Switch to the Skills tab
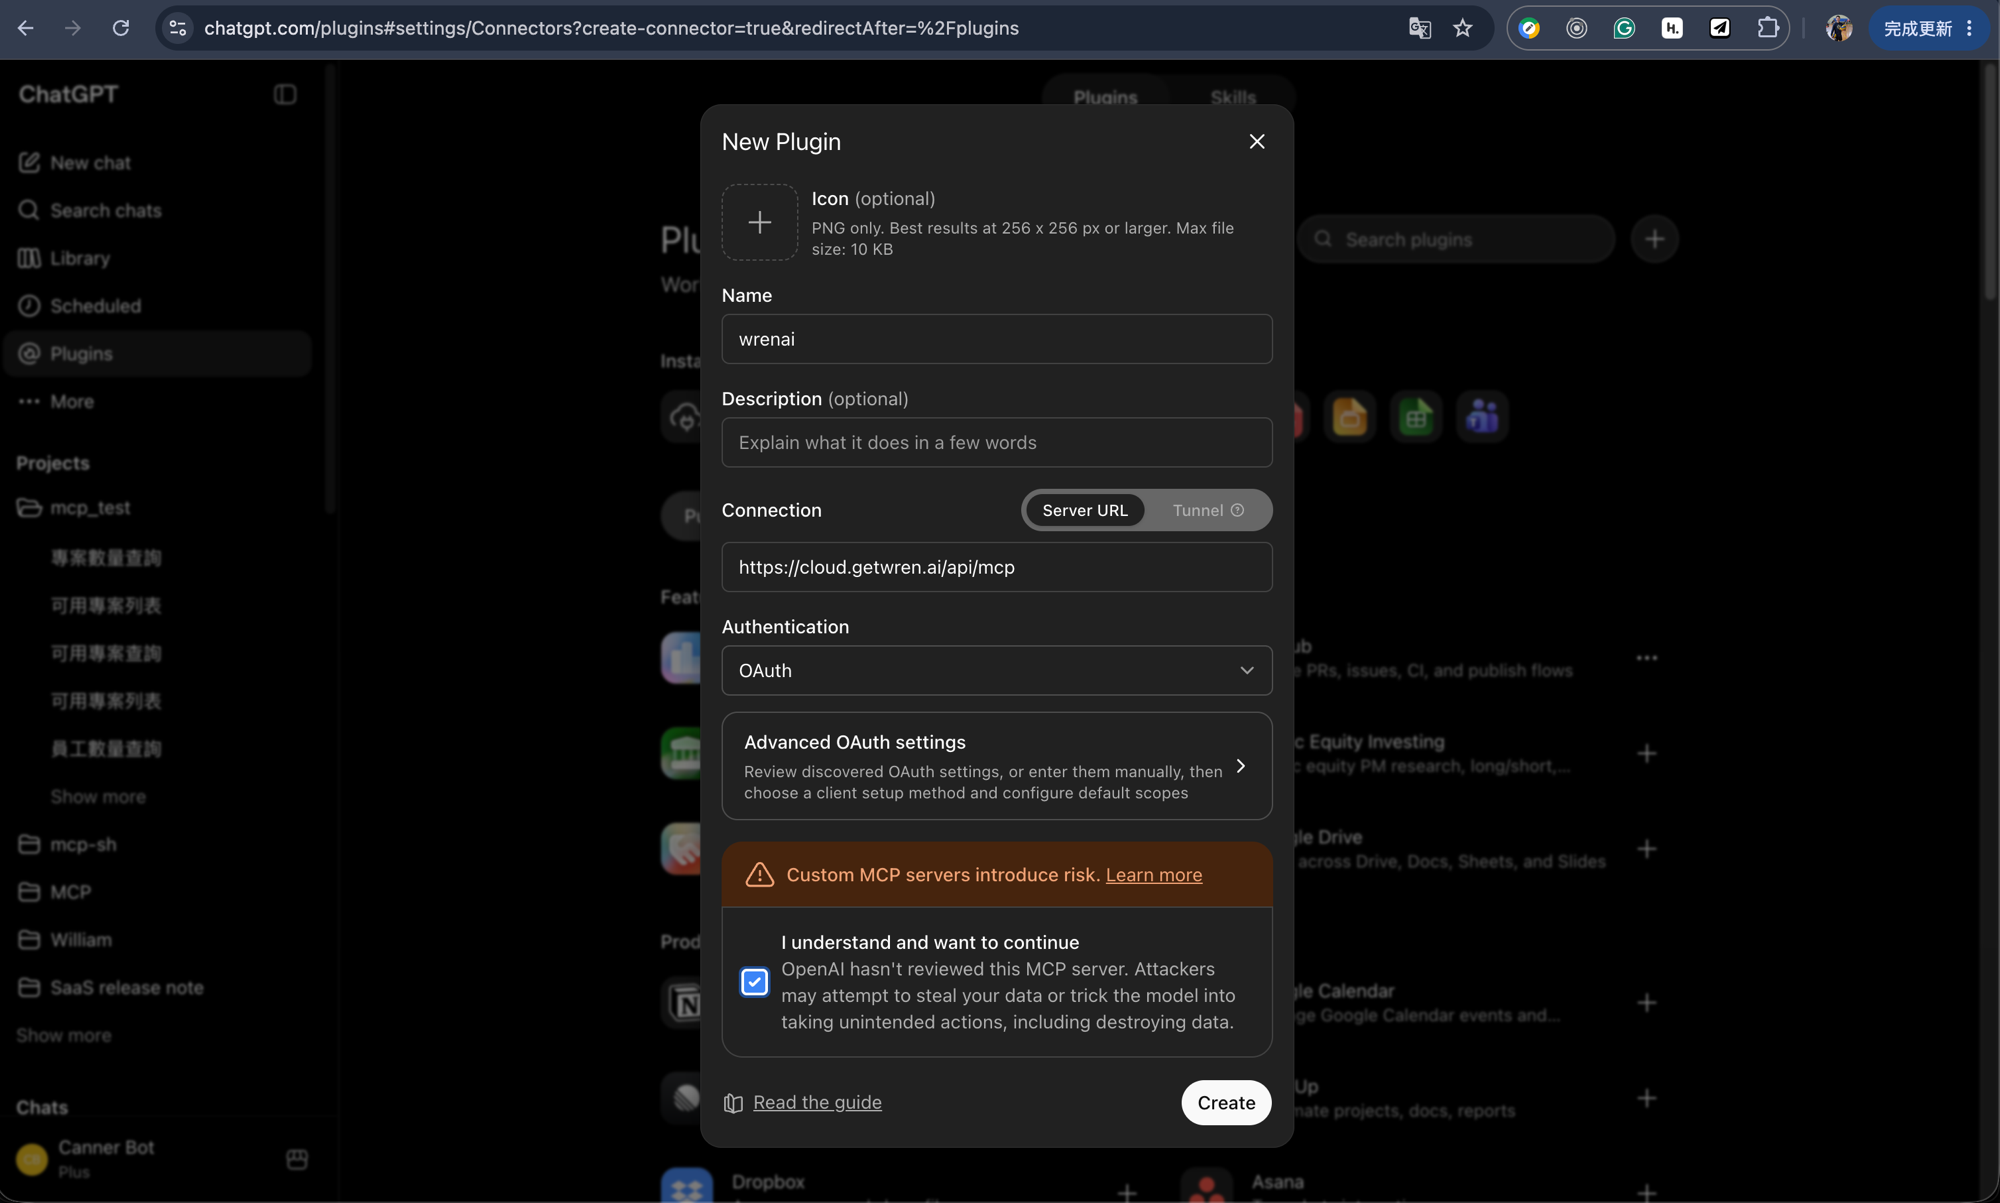 (x=1233, y=97)
